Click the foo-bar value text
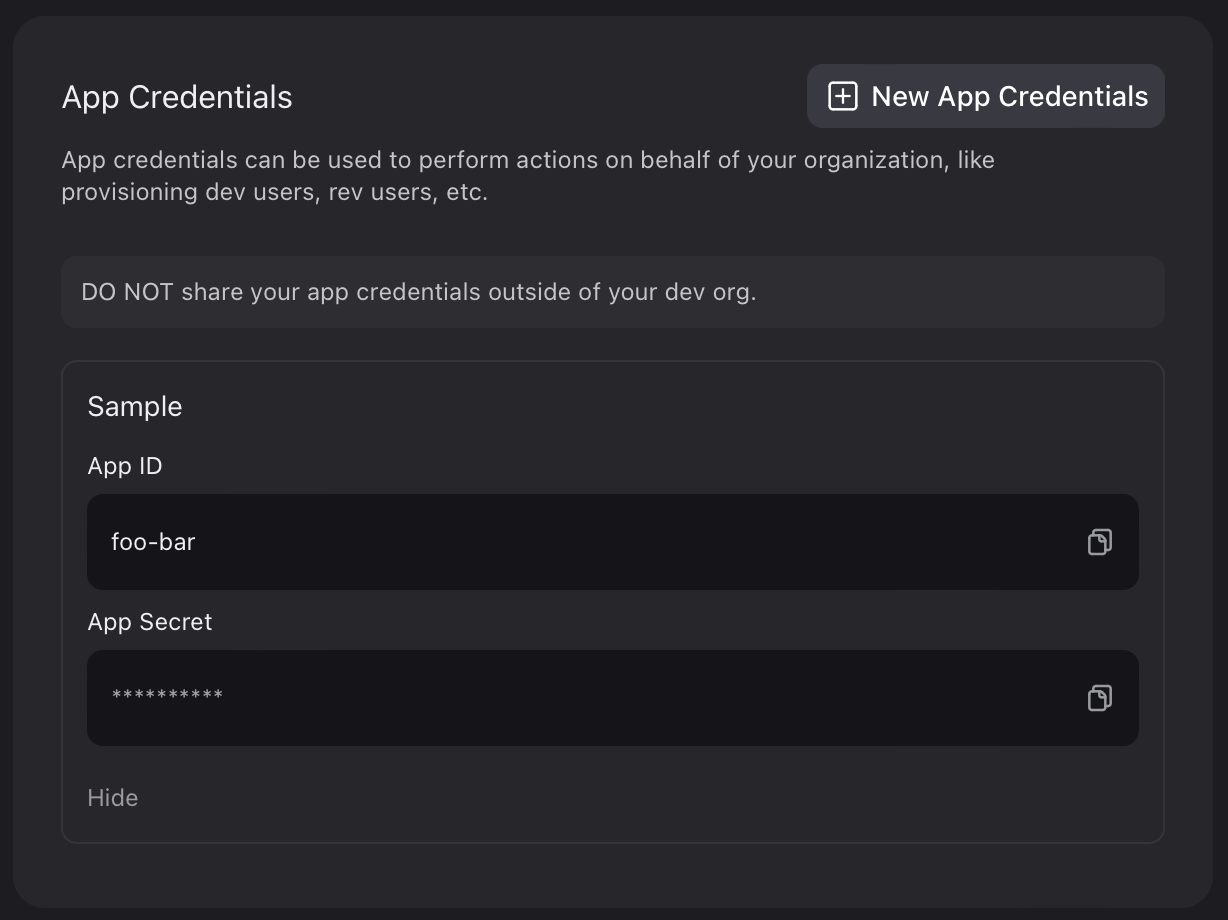The height and width of the screenshot is (920, 1228). coord(153,542)
